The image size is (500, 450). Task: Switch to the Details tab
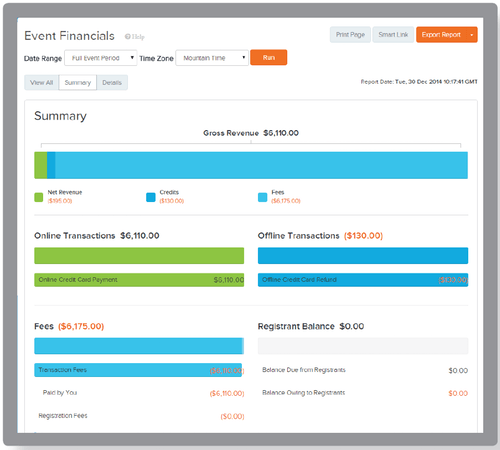pos(112,83)
